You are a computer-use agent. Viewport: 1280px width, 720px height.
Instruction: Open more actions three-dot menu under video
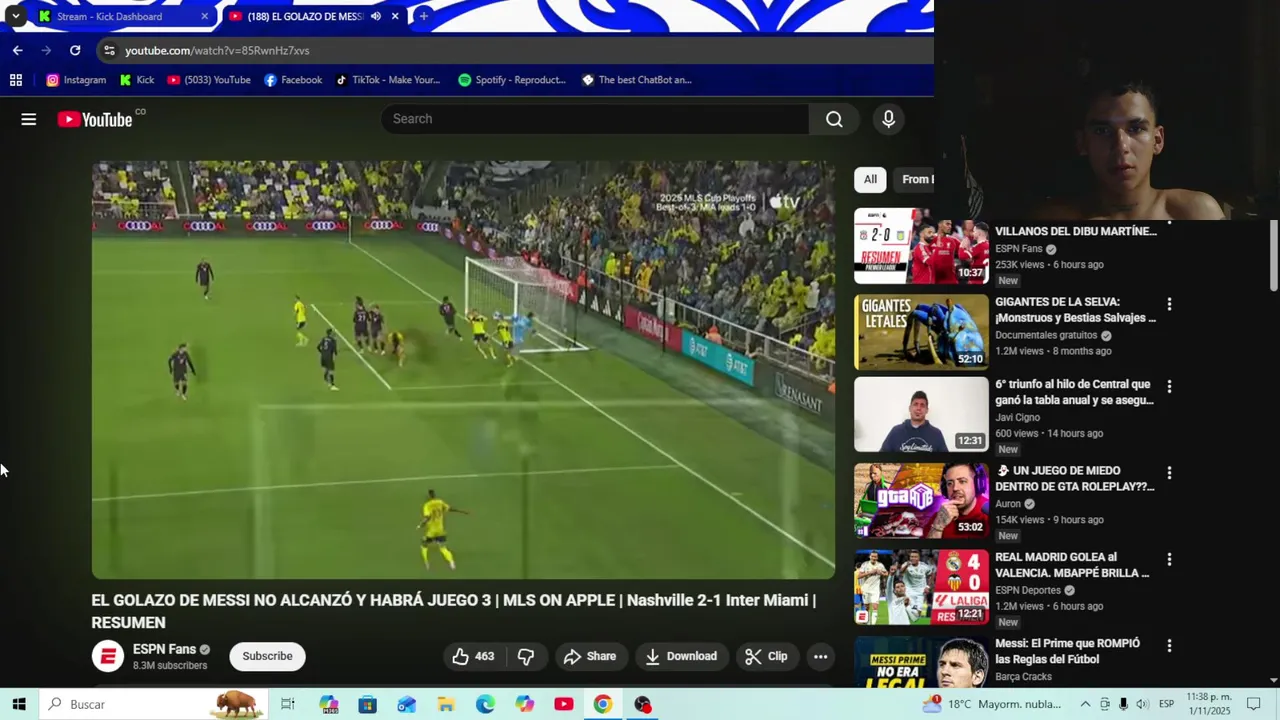820,656
